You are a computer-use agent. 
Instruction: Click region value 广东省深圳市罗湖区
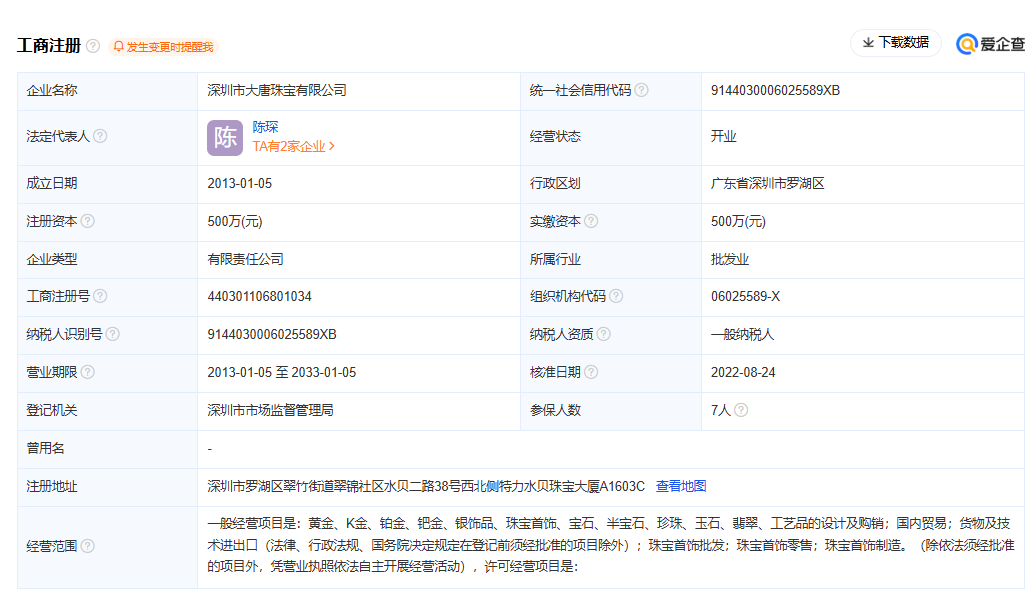pyautogui.click(x=768, y=184)
